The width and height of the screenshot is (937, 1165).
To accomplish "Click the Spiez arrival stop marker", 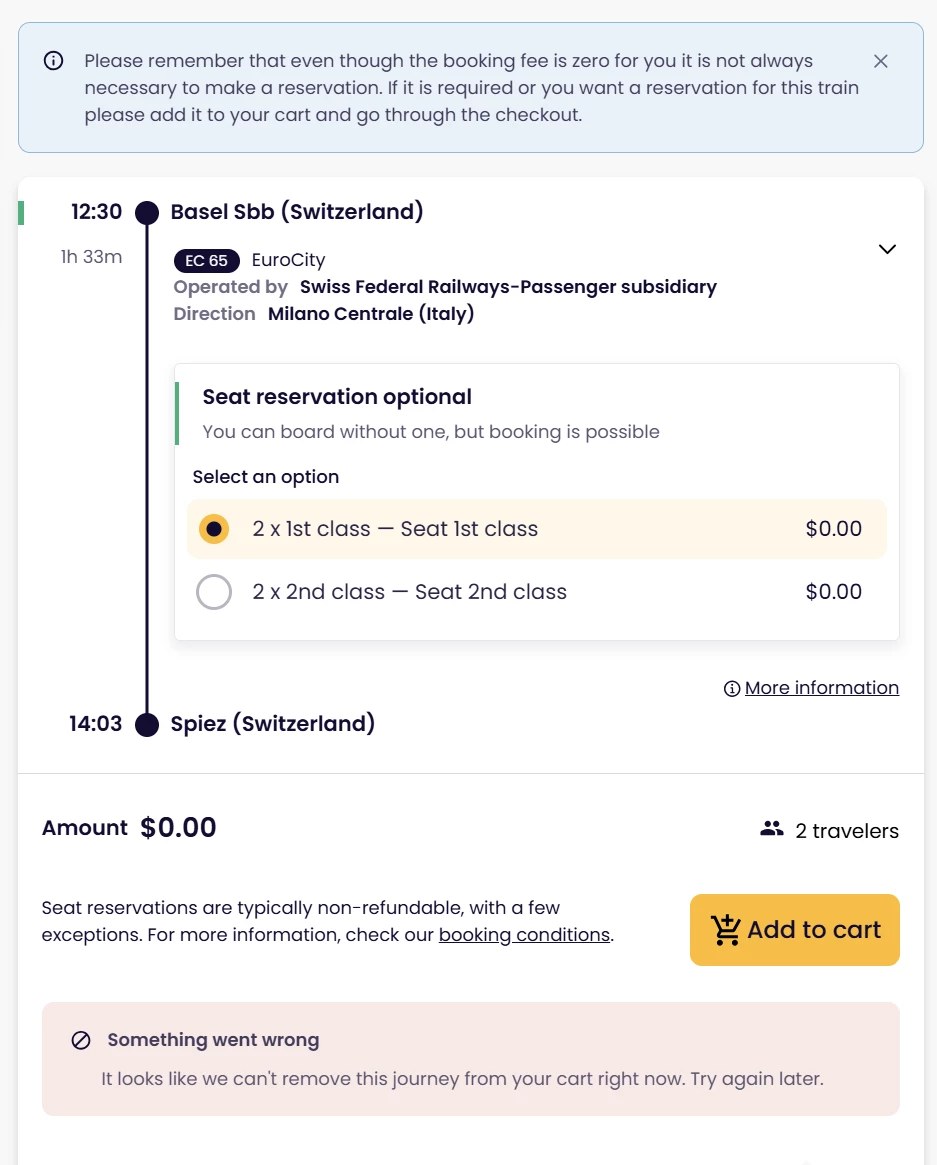I will [147, 724].
